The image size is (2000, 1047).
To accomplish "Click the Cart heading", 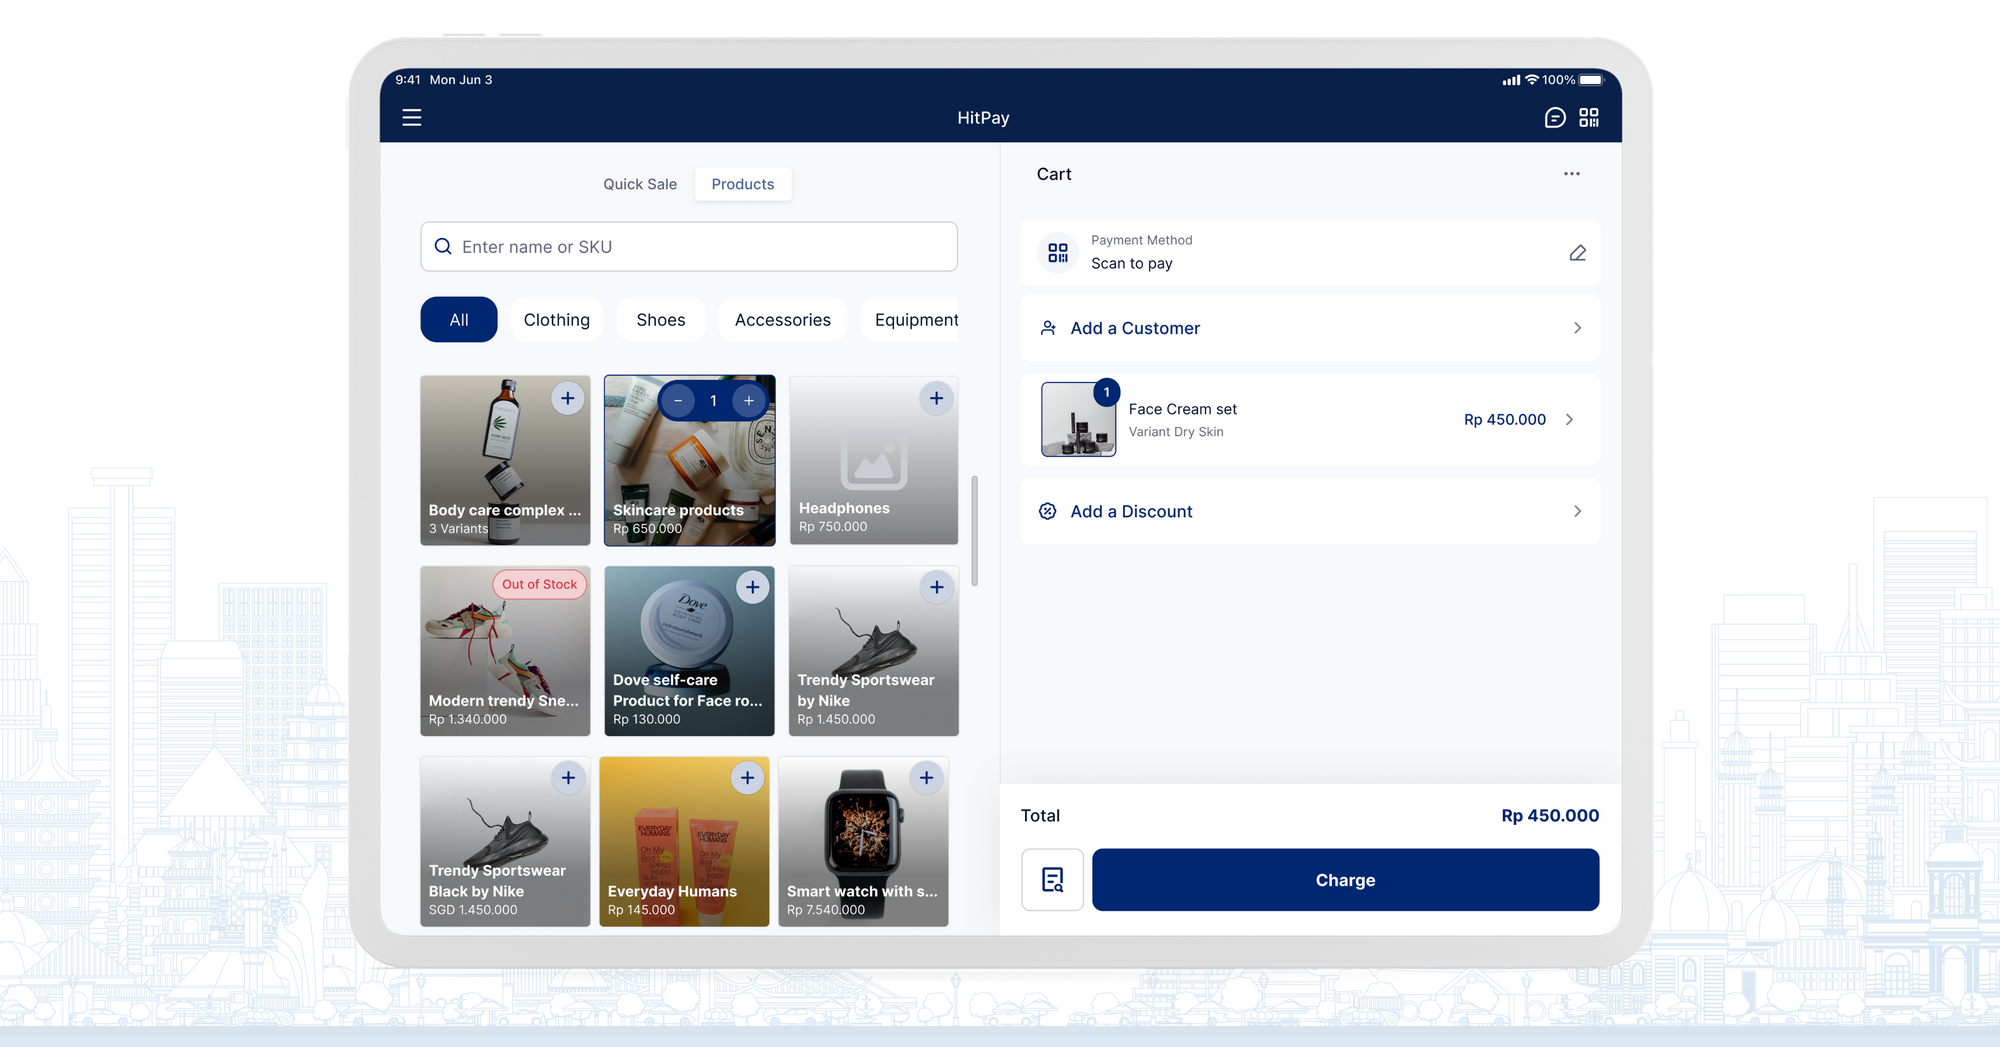I will [x=1054, y=174].
